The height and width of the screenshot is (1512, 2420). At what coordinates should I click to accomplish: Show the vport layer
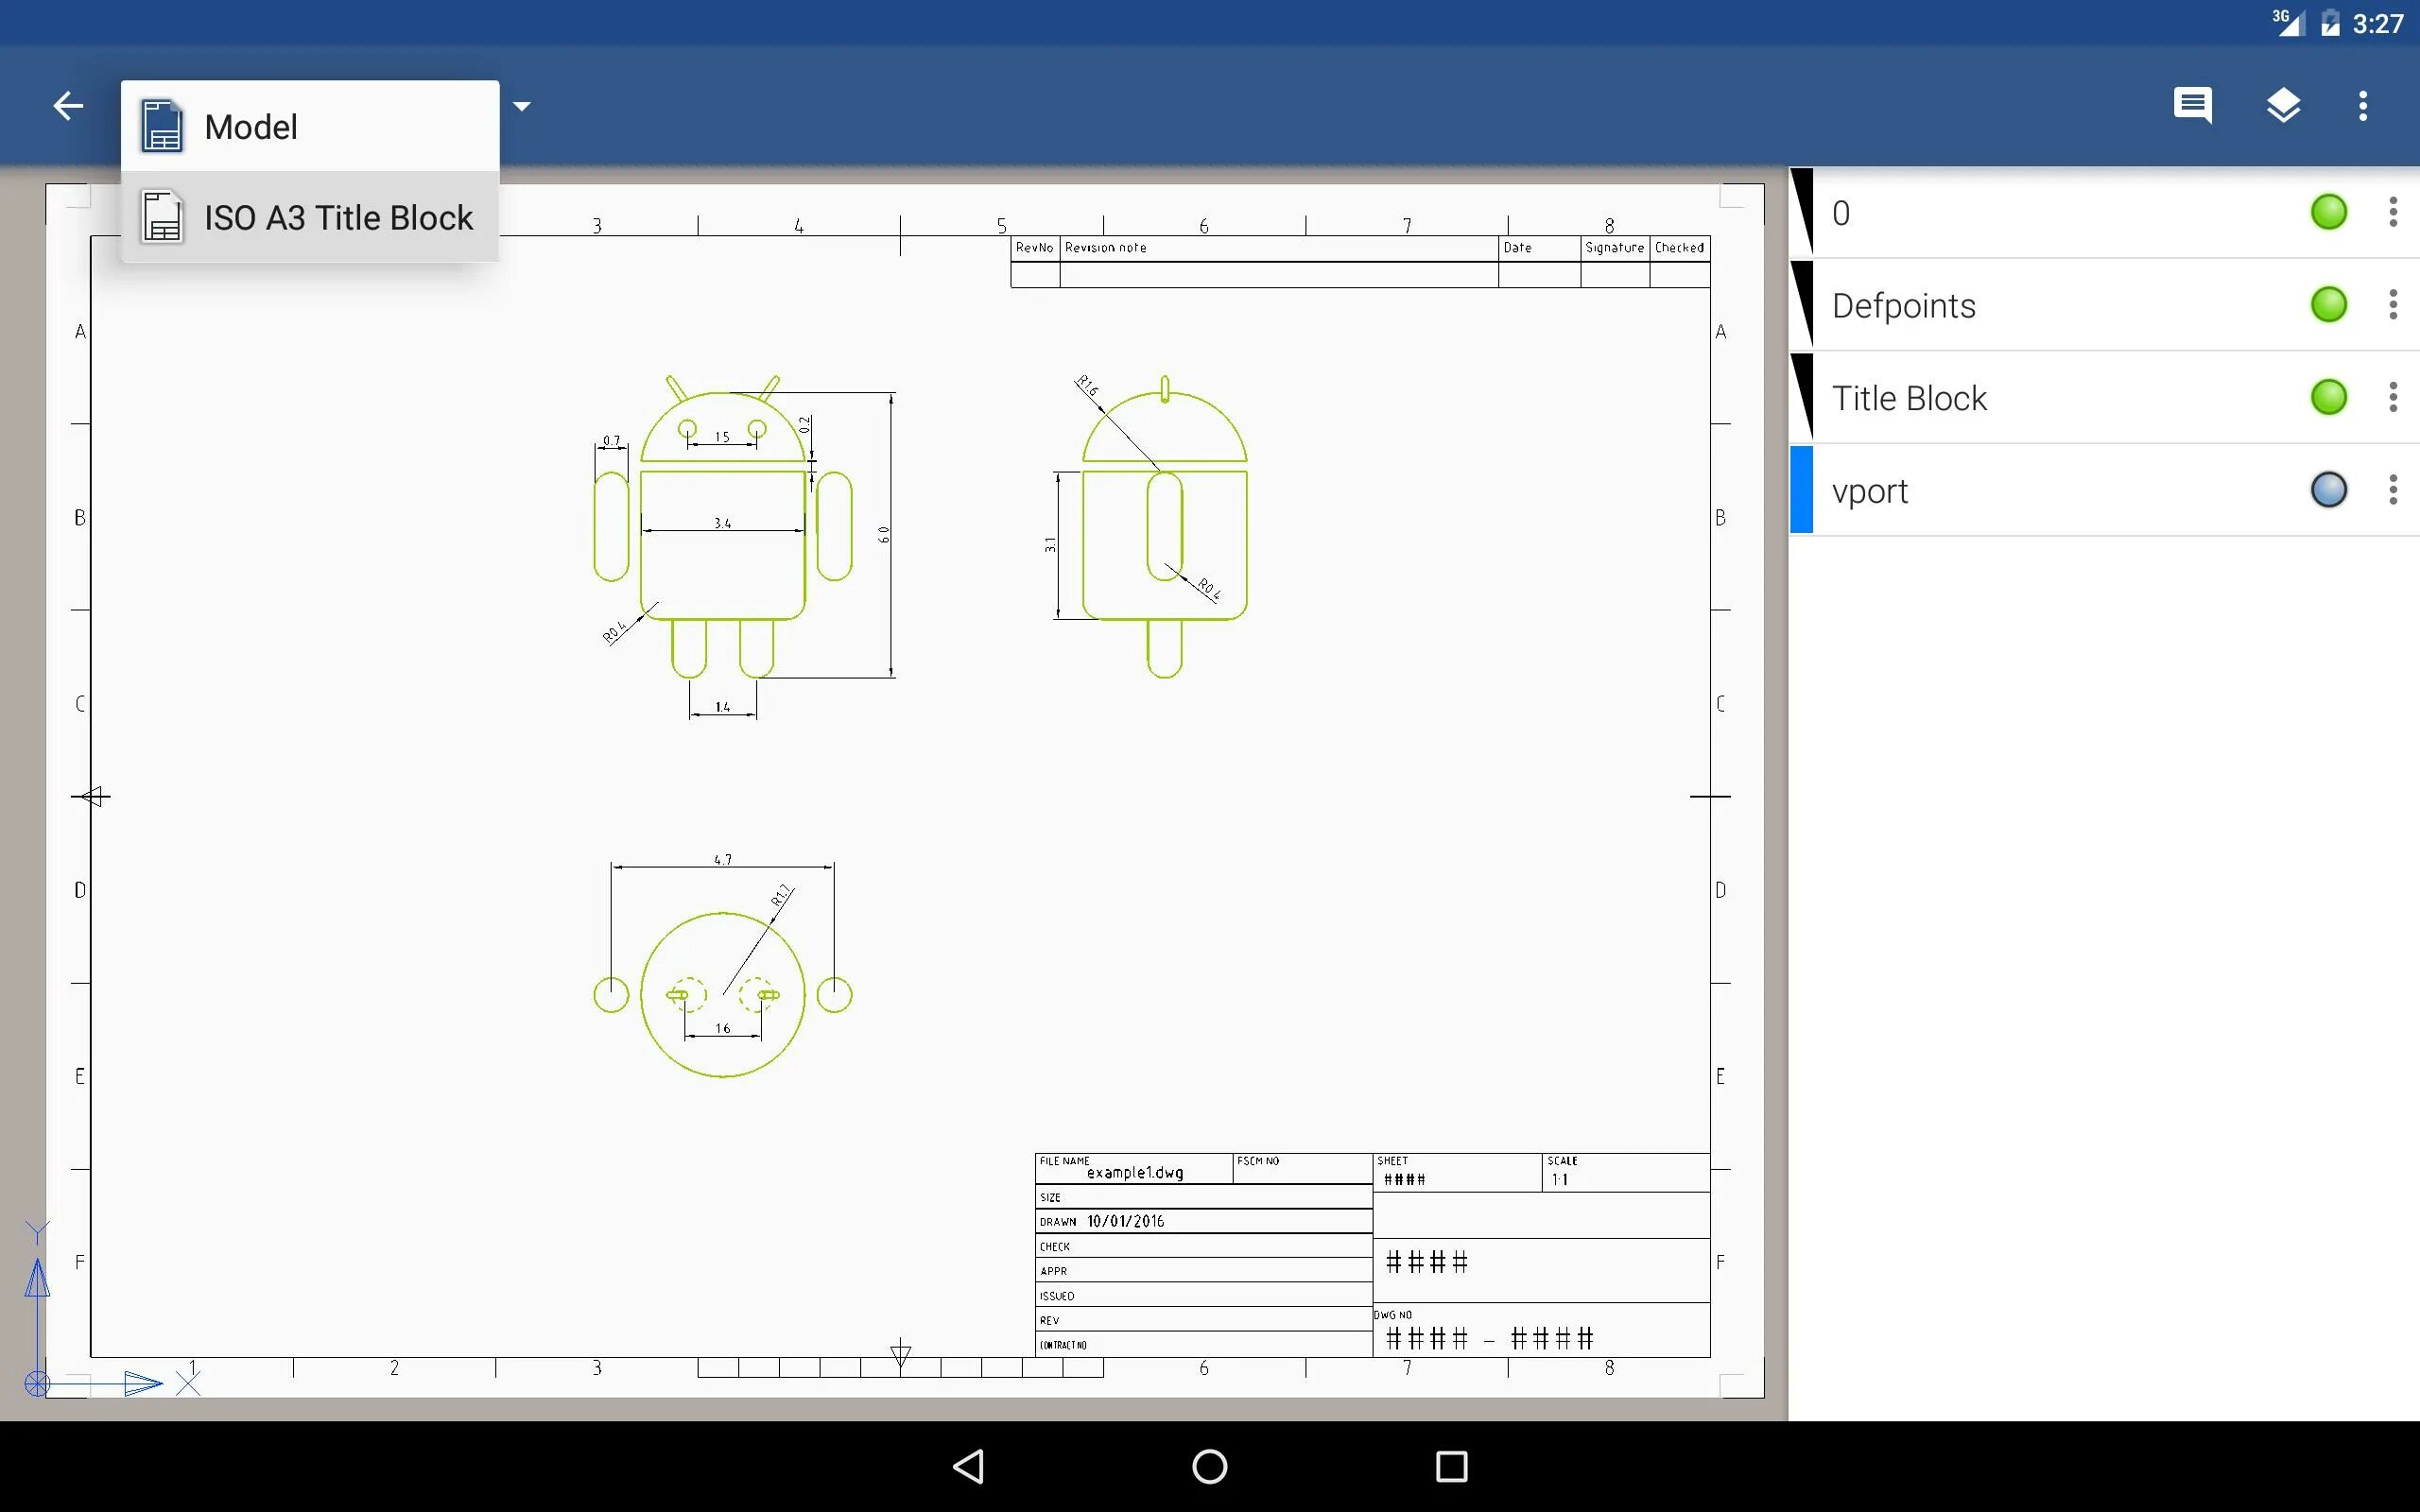click(2328, 490)
